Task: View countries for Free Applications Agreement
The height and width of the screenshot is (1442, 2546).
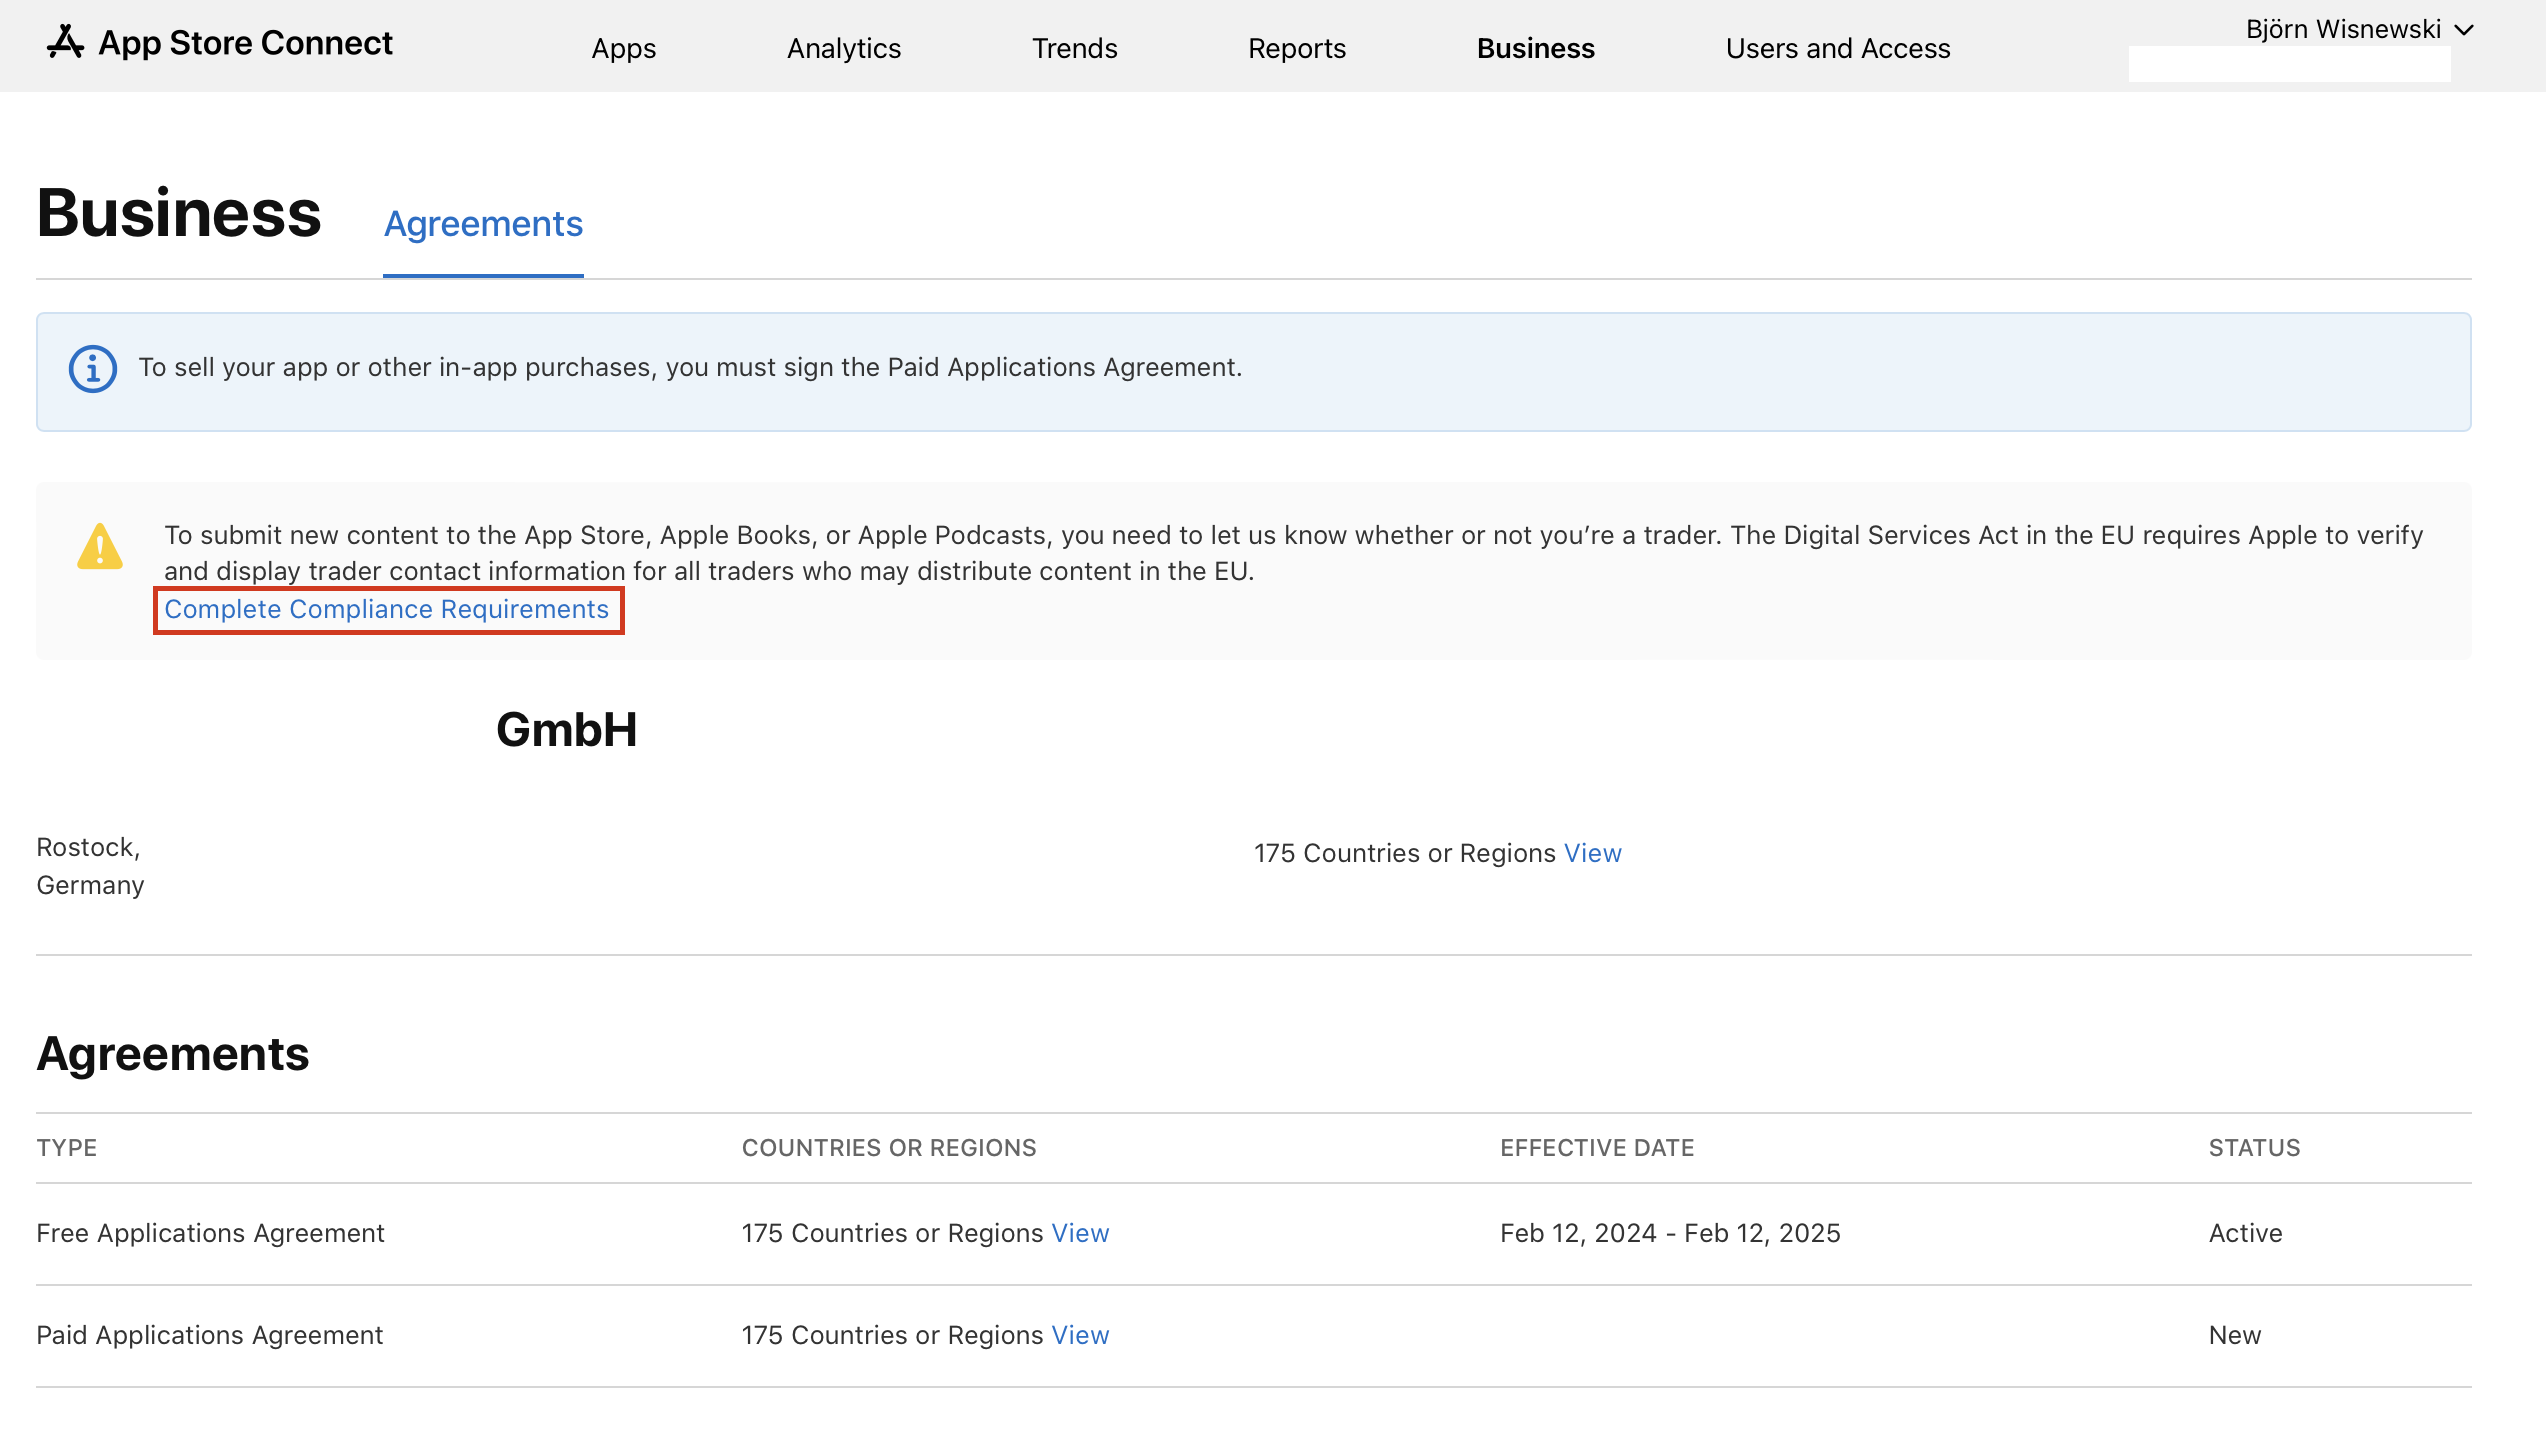Action: [1080, 1233]
